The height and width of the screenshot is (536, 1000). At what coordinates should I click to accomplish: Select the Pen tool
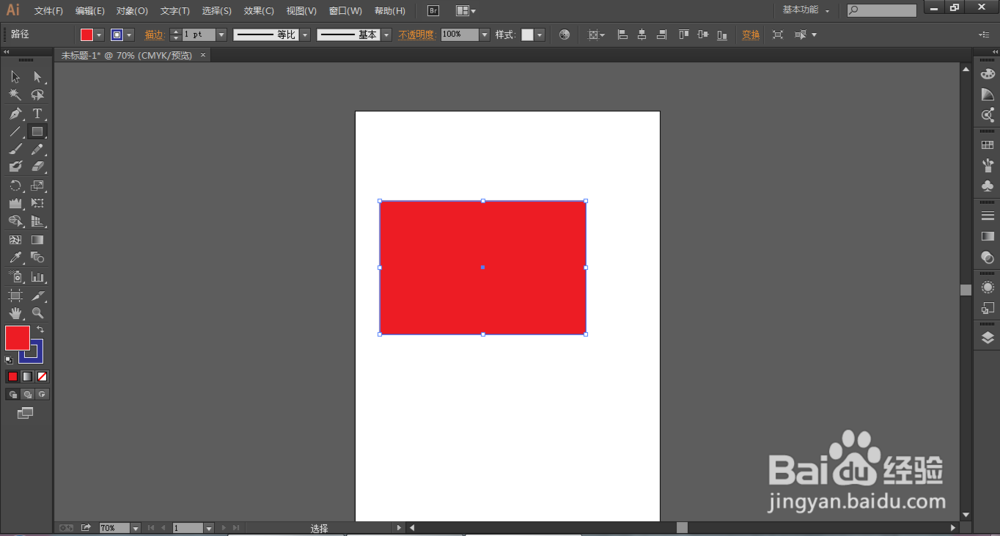pyautogui.click(x=16, y=114)
